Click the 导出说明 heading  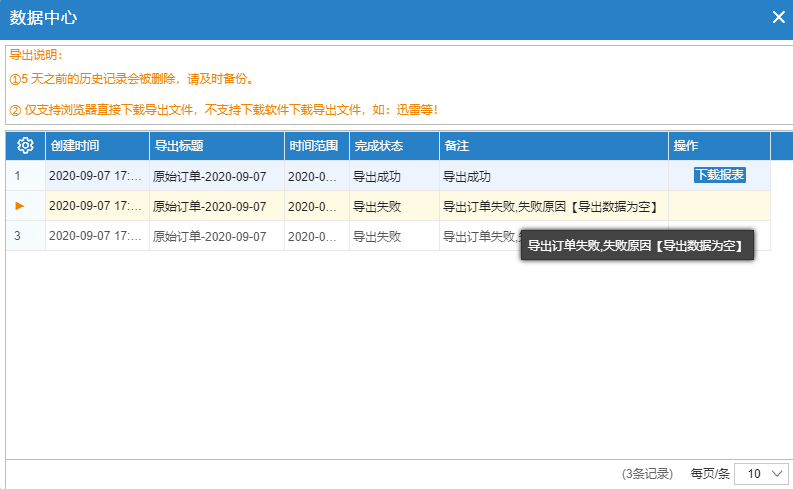tap(35, 55)
